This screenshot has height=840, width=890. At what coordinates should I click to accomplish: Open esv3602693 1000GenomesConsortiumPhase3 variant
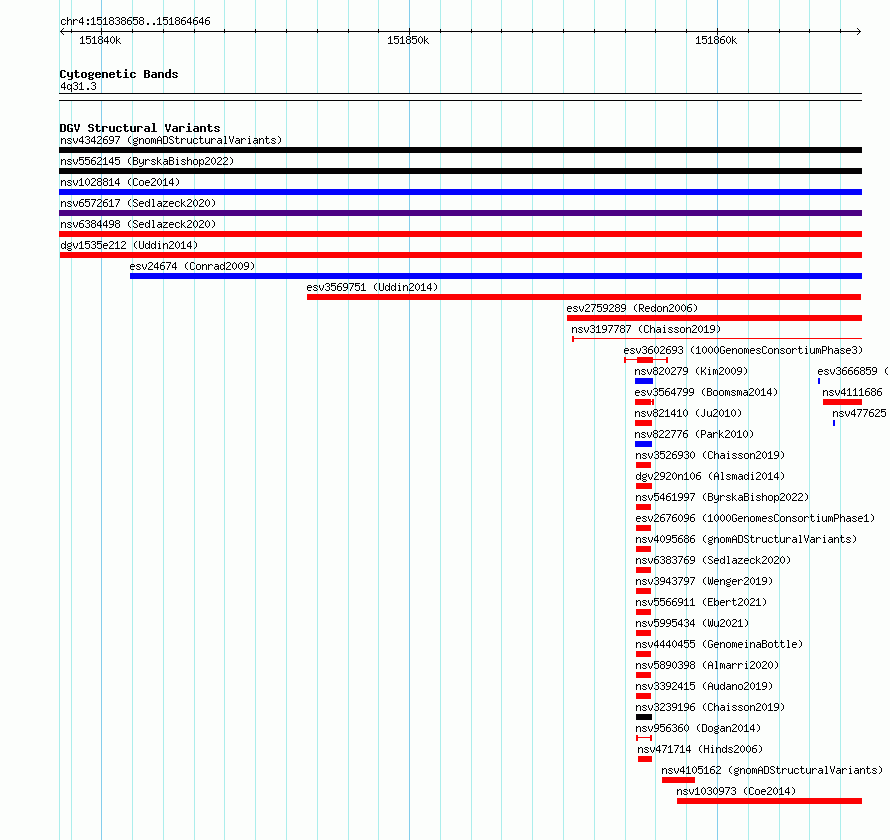743,350
